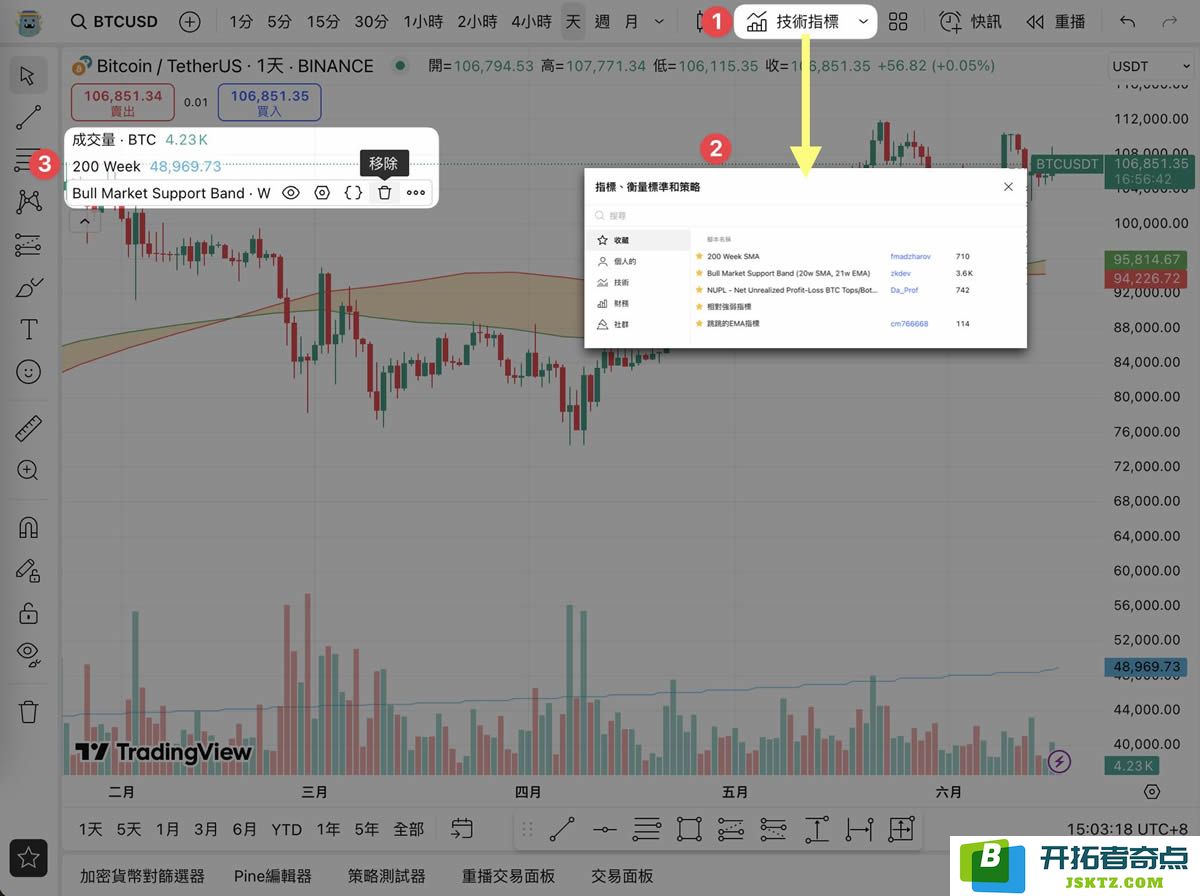1200x896 pixels.
Task: Switch to the 1分 timeframe
Action: (241, 21)
